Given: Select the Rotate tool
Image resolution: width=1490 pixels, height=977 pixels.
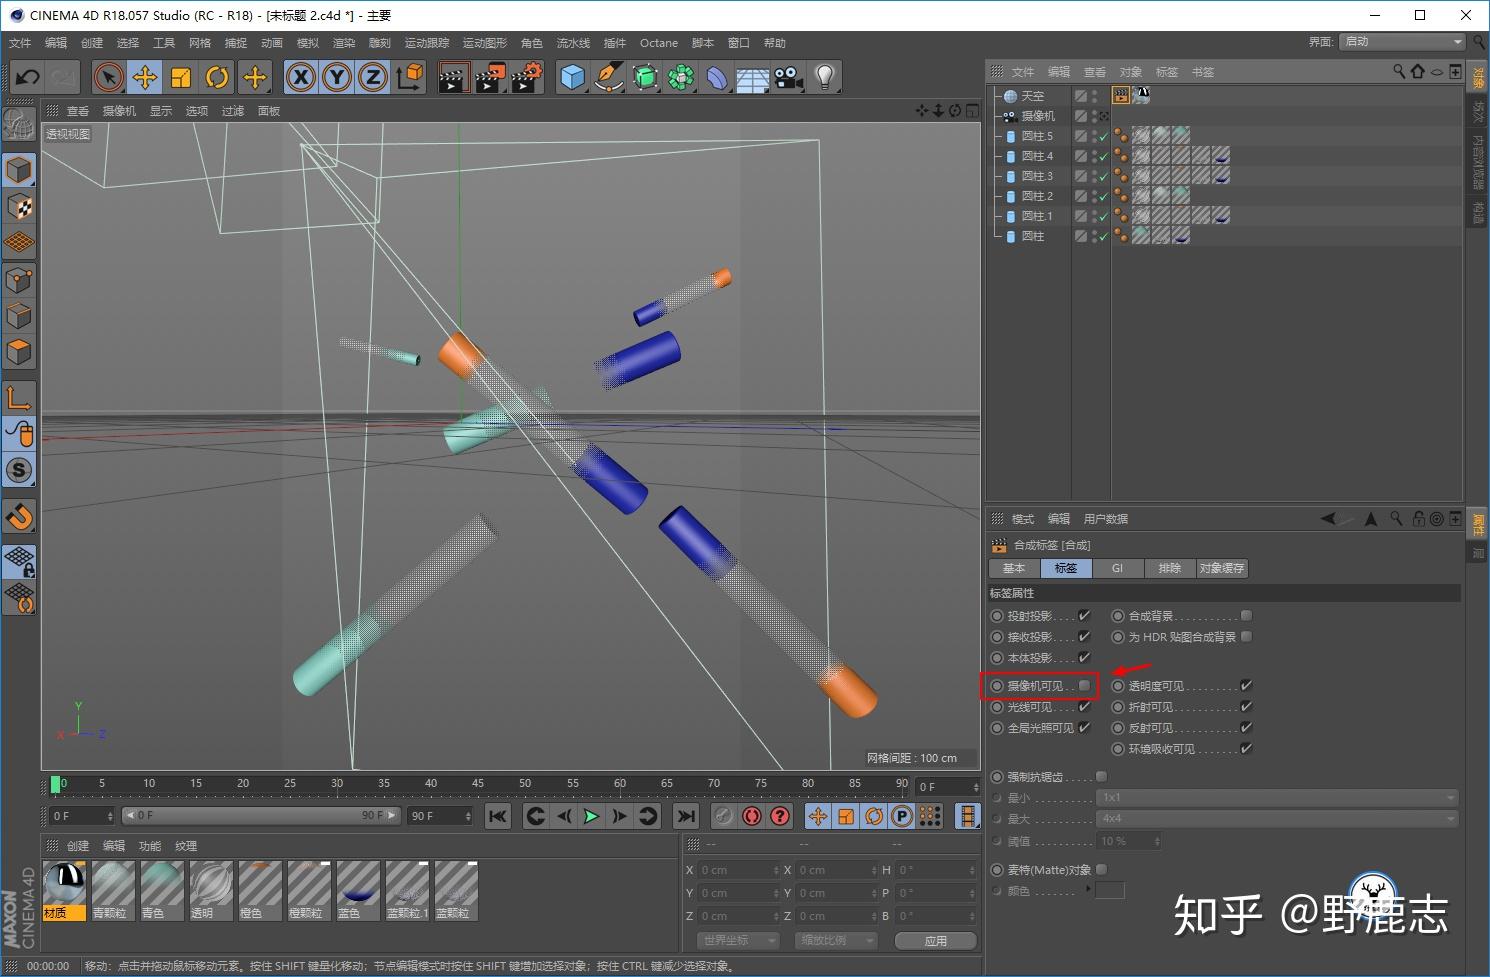Looking at the screenshot, I should 217,77.
